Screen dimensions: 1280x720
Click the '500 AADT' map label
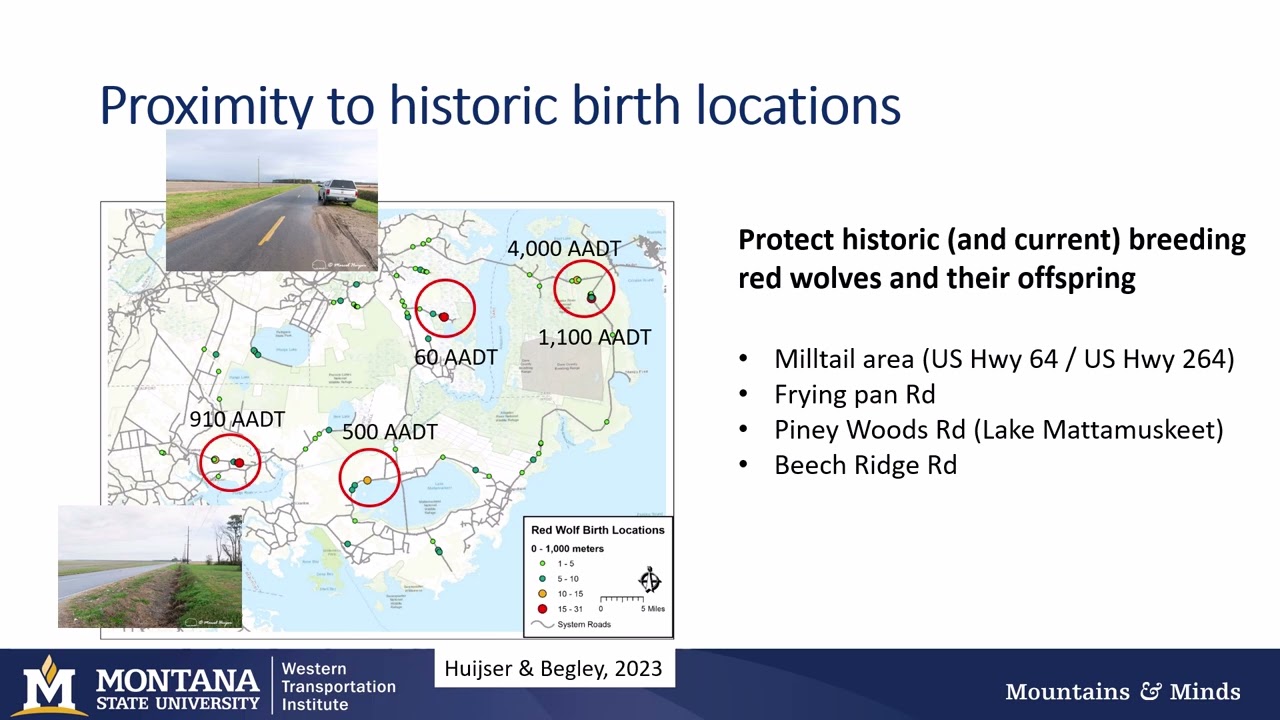click(390, 432)
